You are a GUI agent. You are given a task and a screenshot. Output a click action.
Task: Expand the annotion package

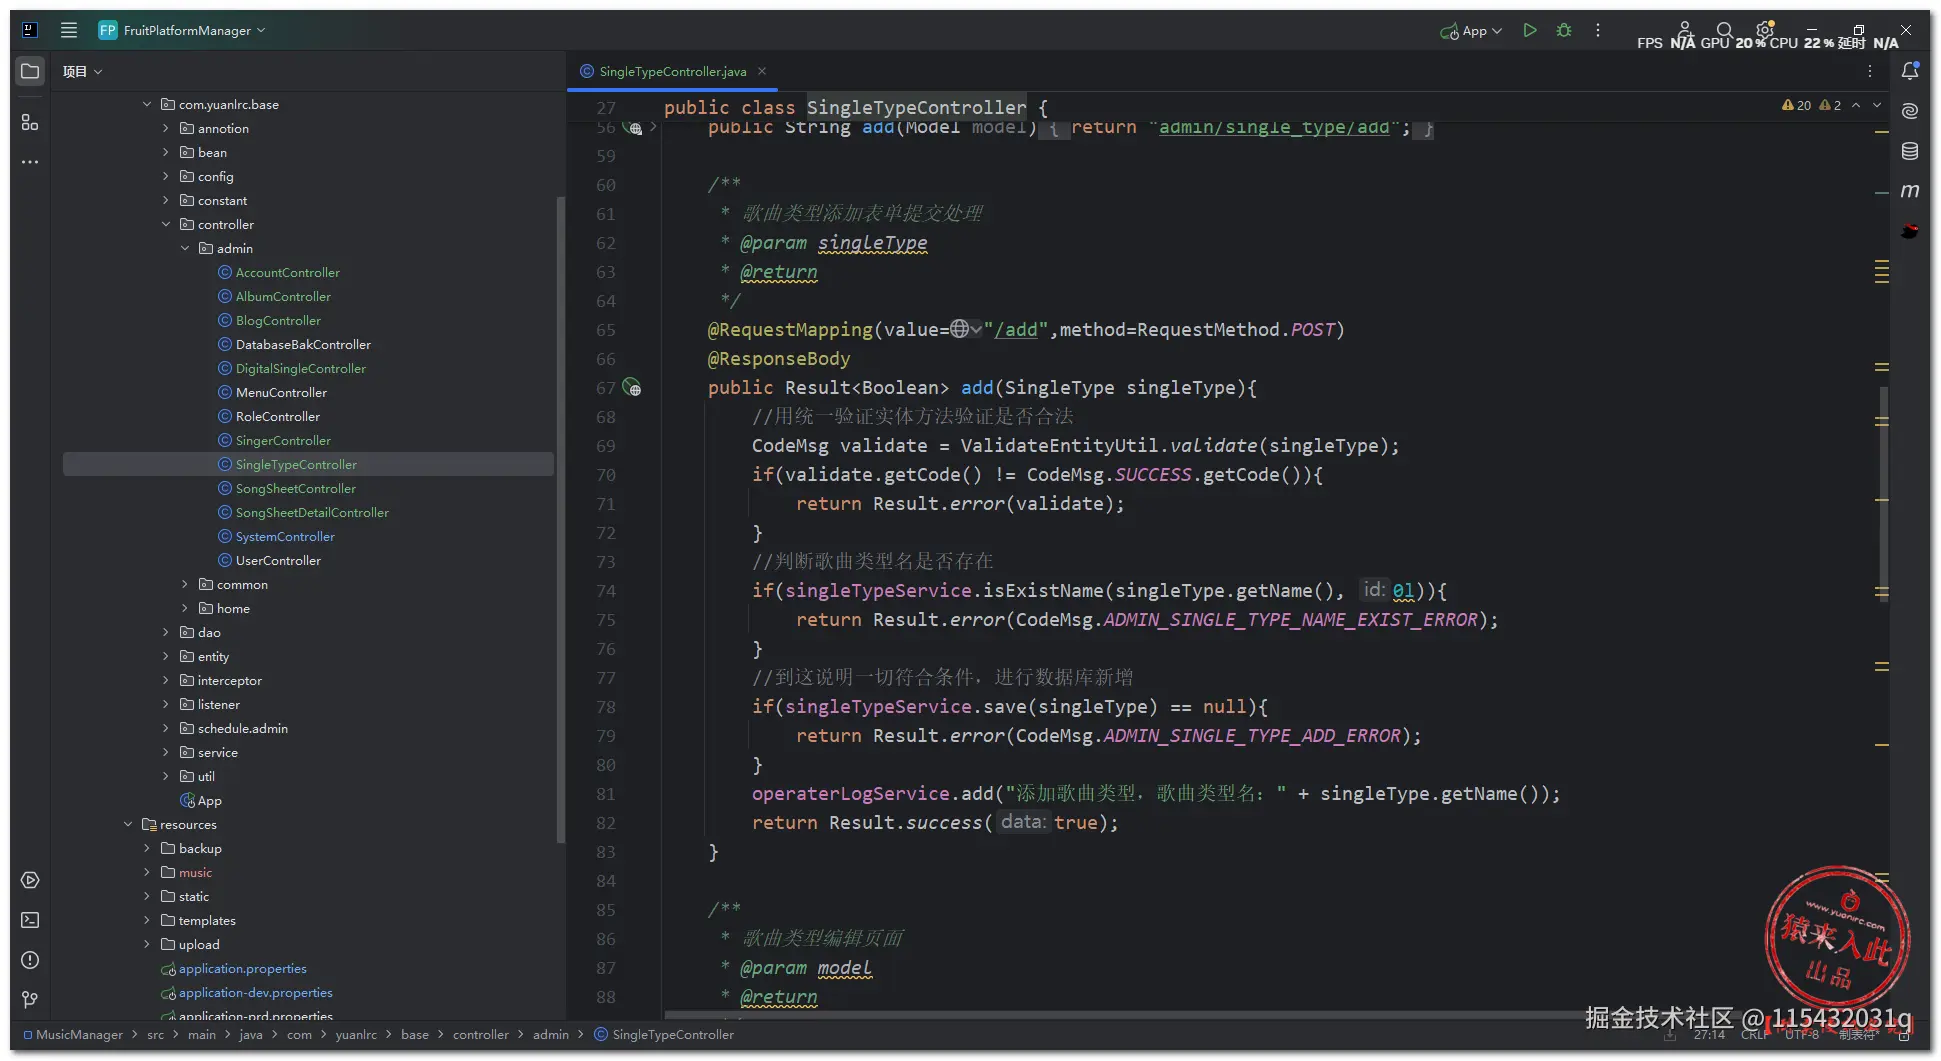(166, 128)
